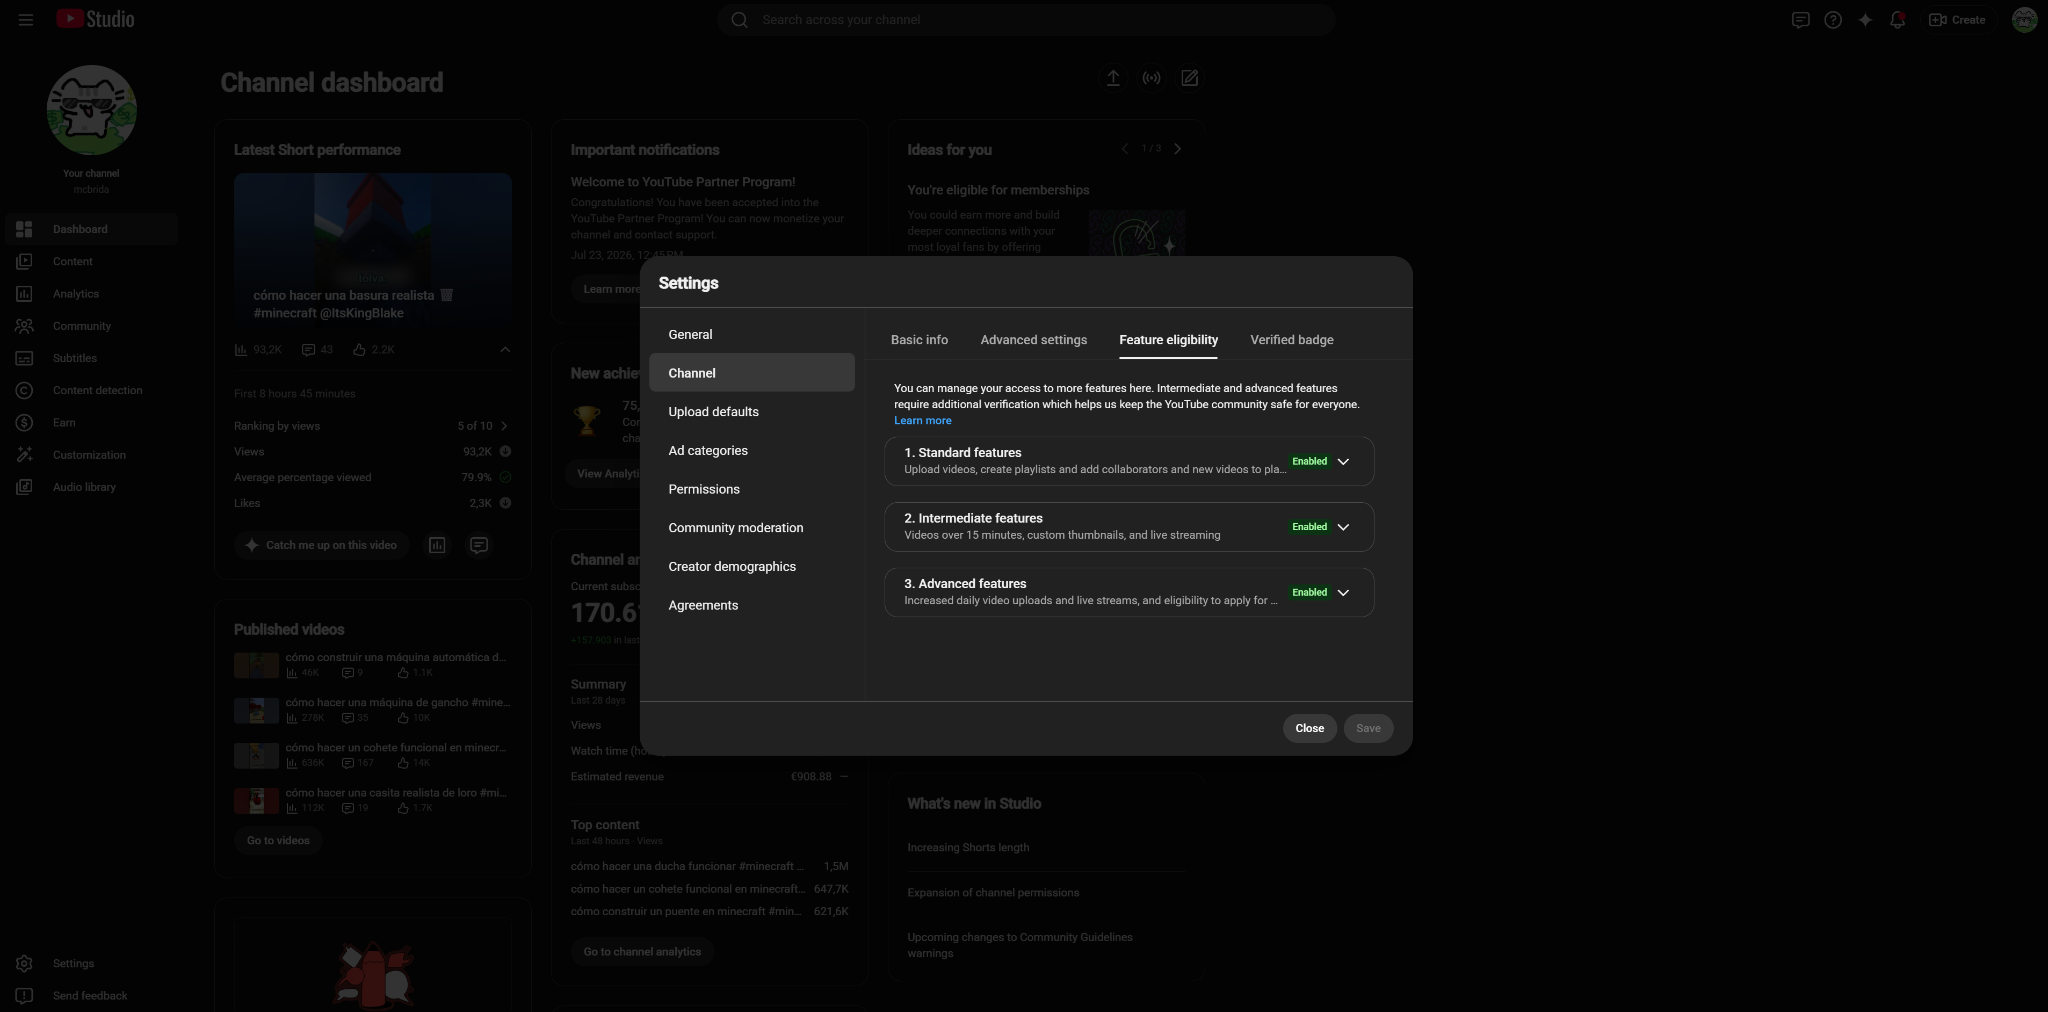Click the YouTube Studio logo
Image resolution: width=2048 pixels, height=1012 pixels.
(x=95, y=19)
